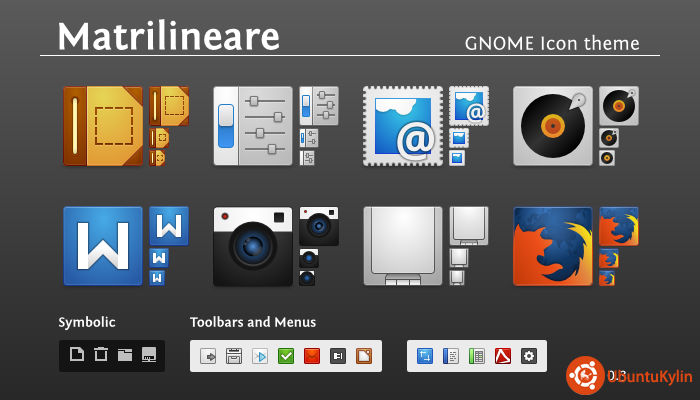Click the red Adobe PDF toolbar icon
Image resolution: width=700 pixels, height=400 pixels.
click(503, 355)
